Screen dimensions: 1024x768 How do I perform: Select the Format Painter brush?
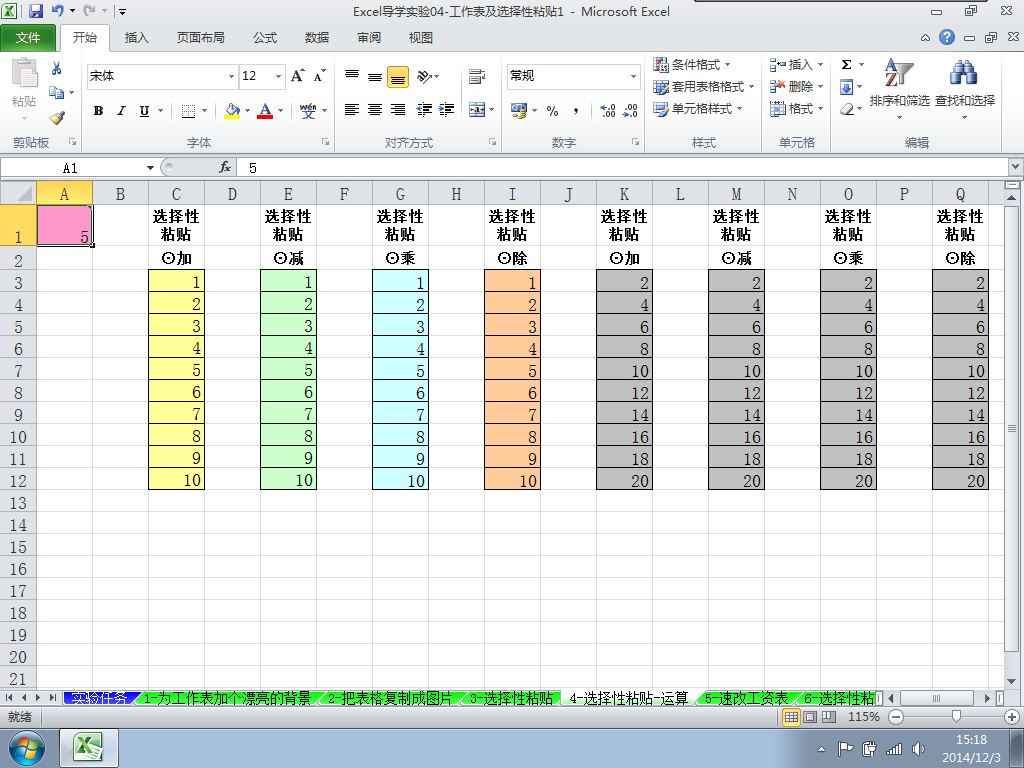[x=57, y=118]
